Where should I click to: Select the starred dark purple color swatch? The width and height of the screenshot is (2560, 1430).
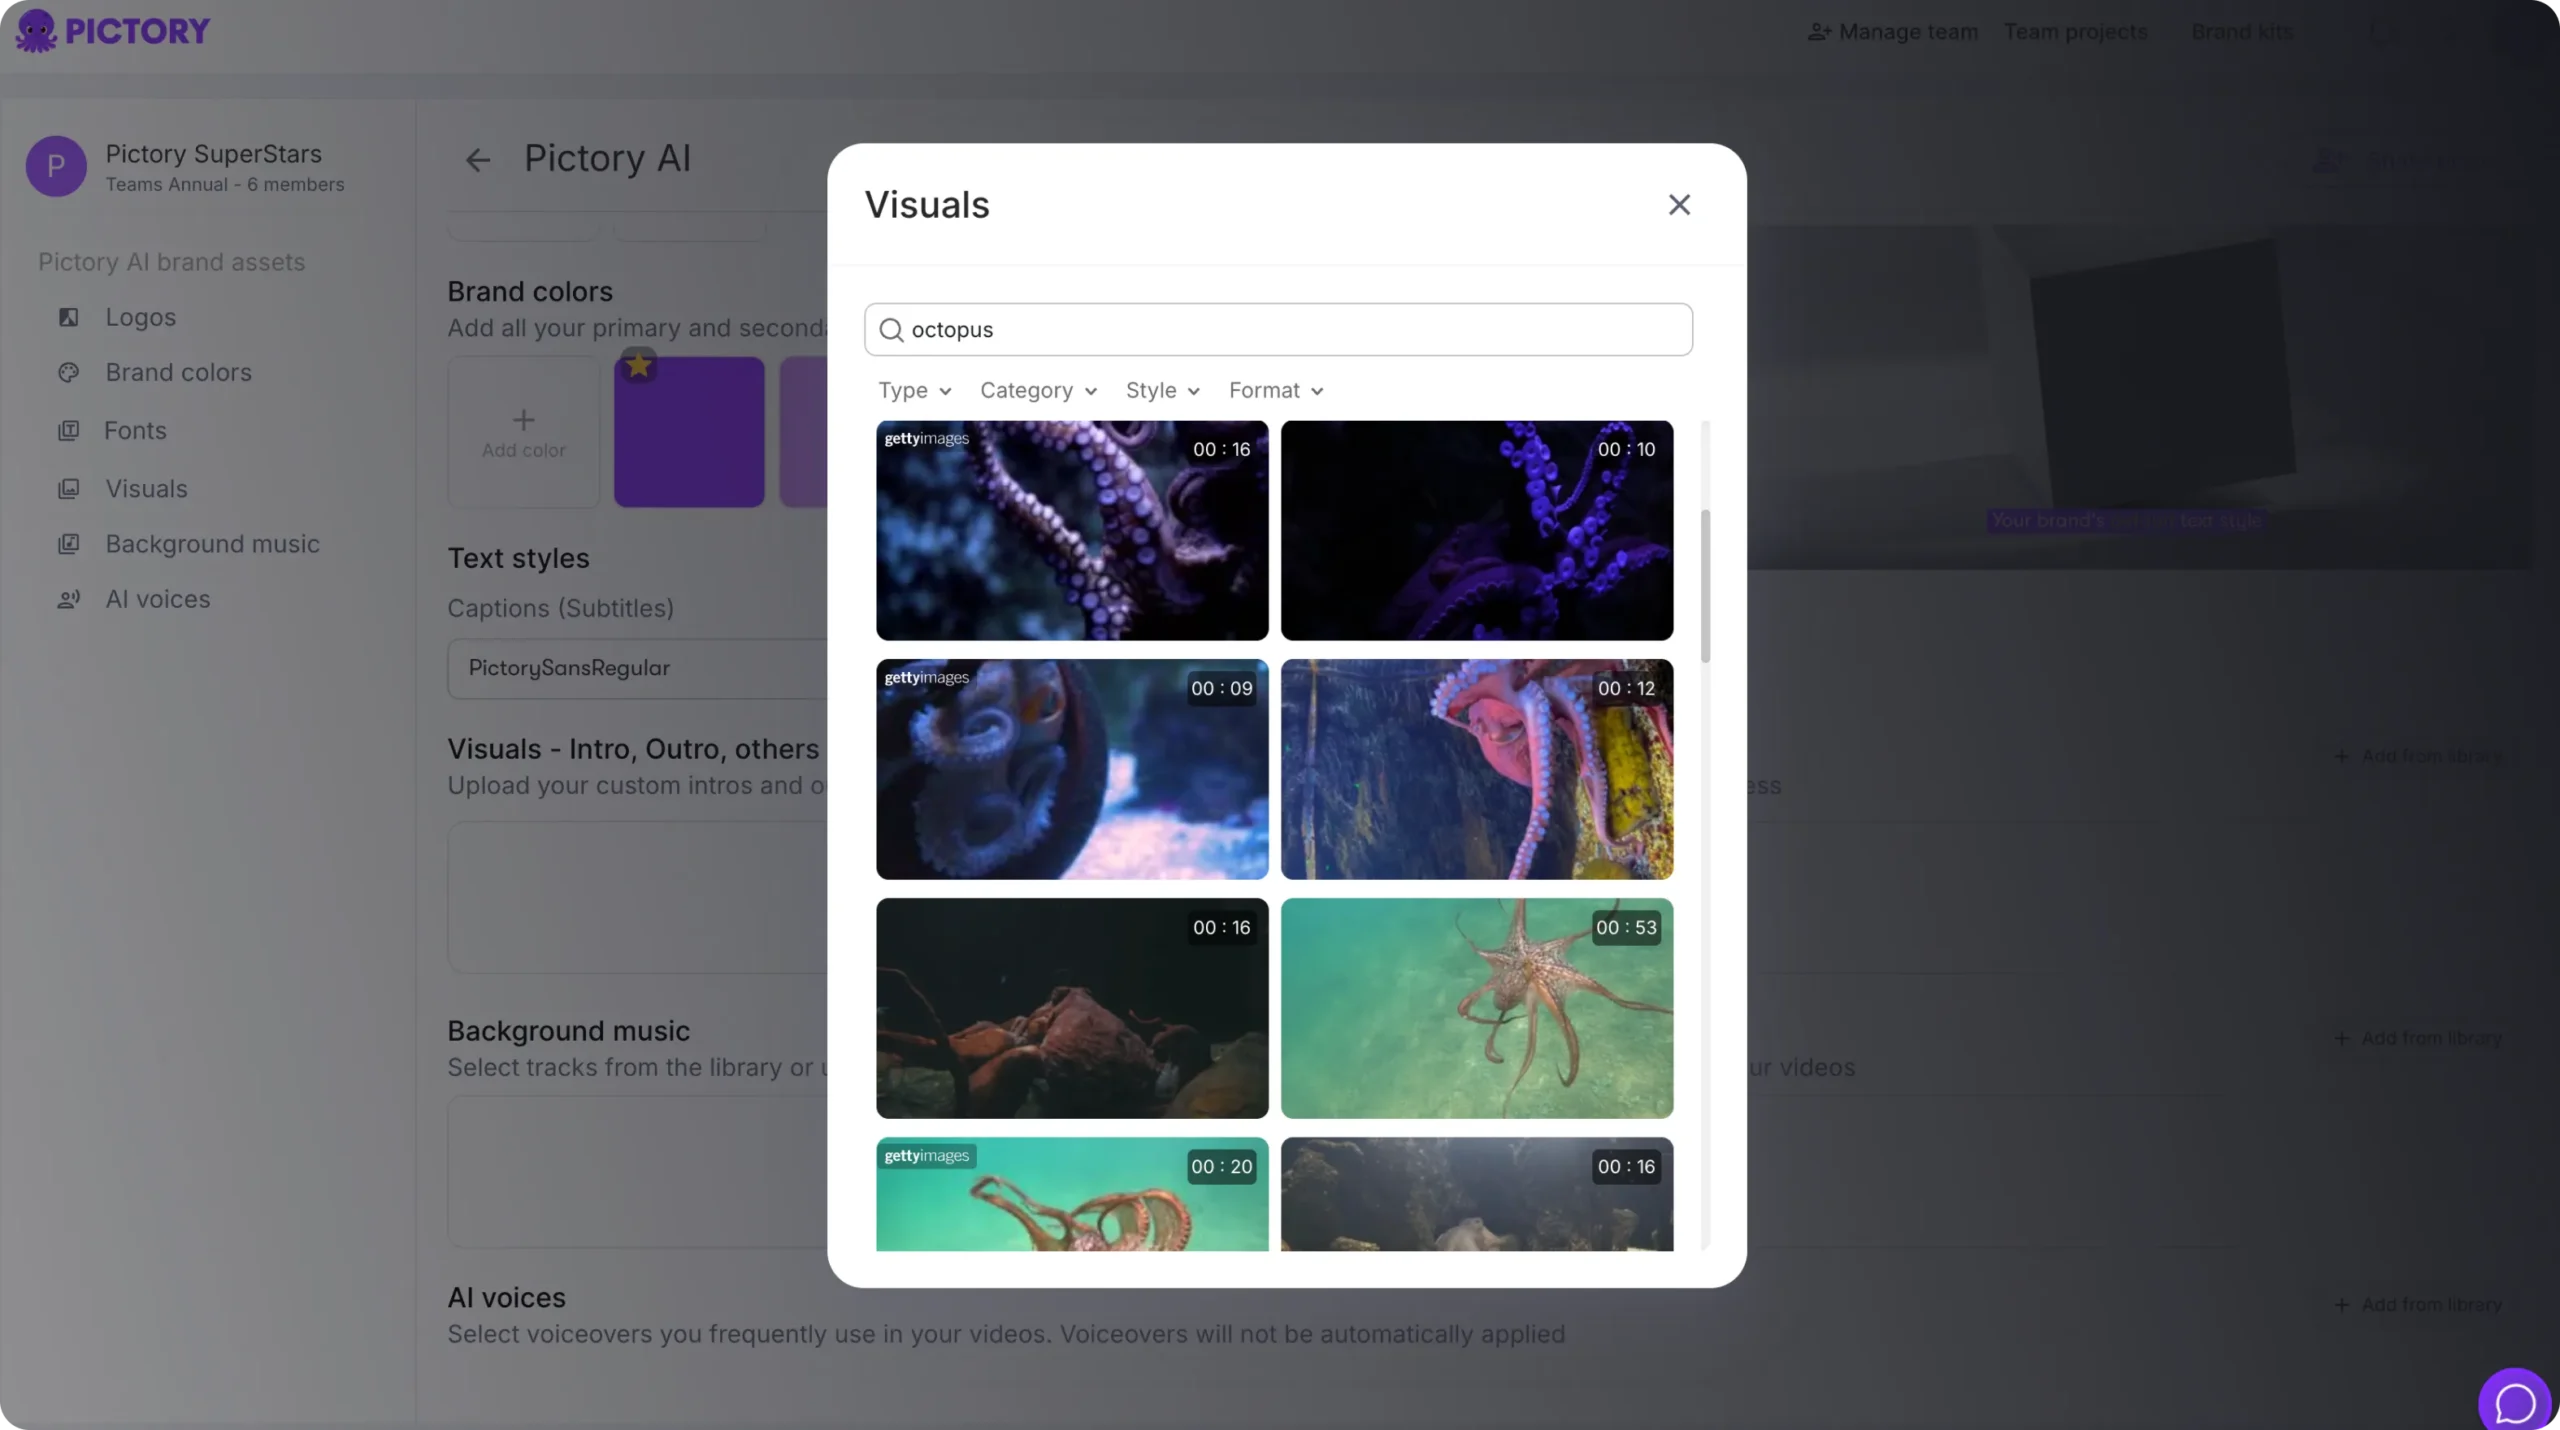click(689, 432)
